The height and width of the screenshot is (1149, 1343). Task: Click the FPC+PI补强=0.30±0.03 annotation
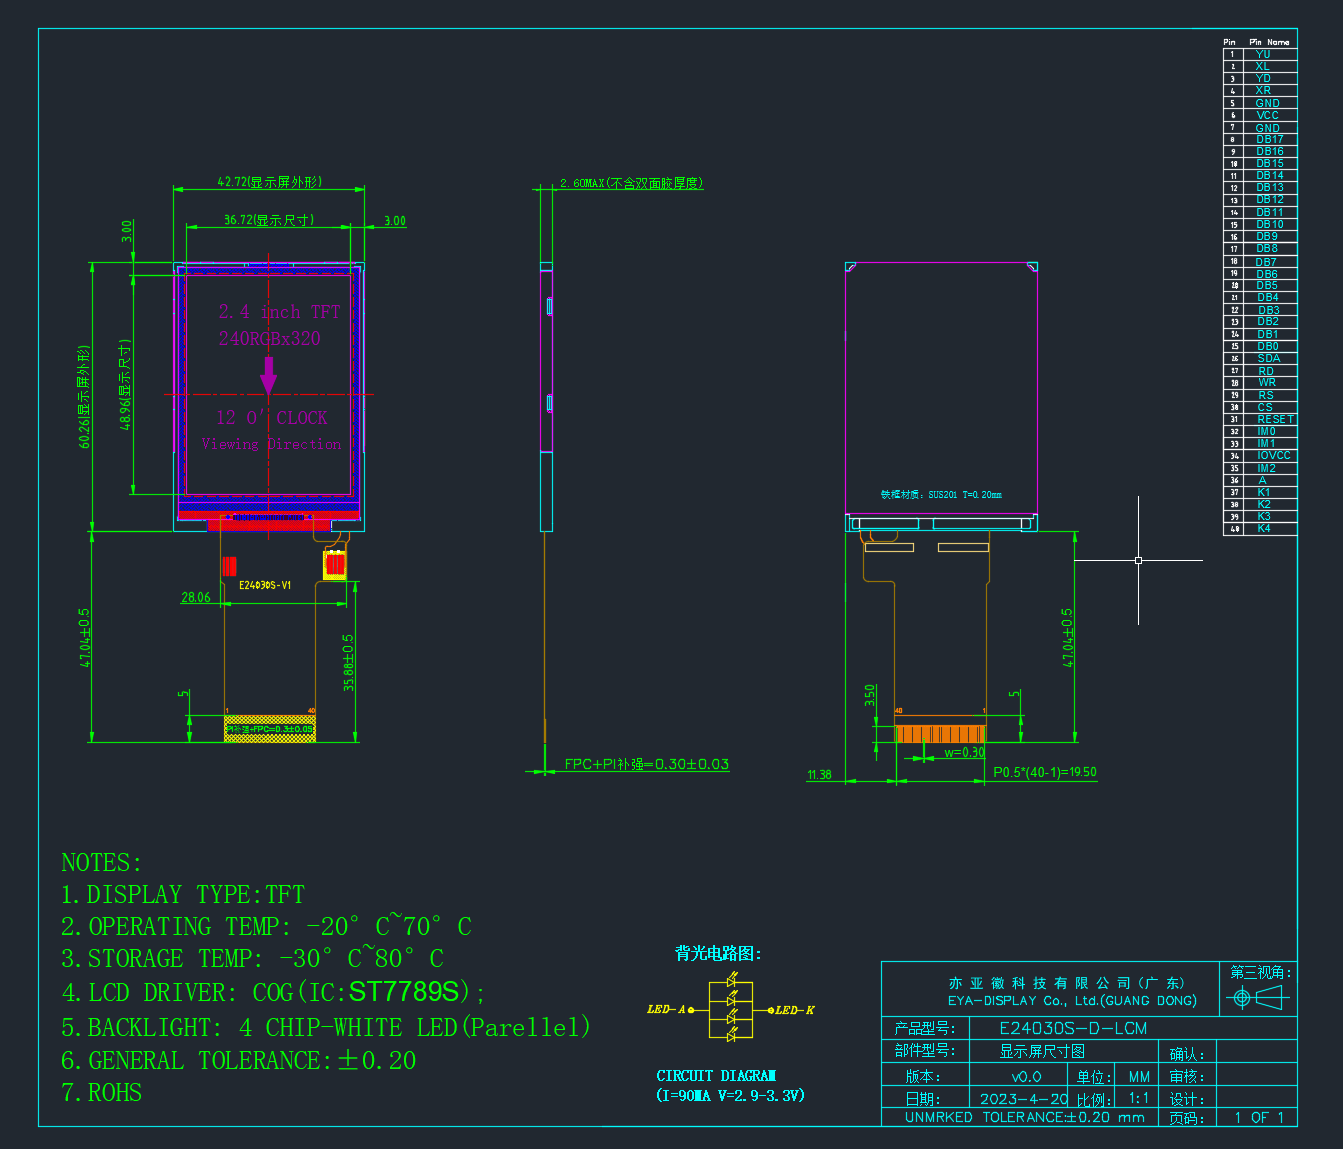(647, 764)
